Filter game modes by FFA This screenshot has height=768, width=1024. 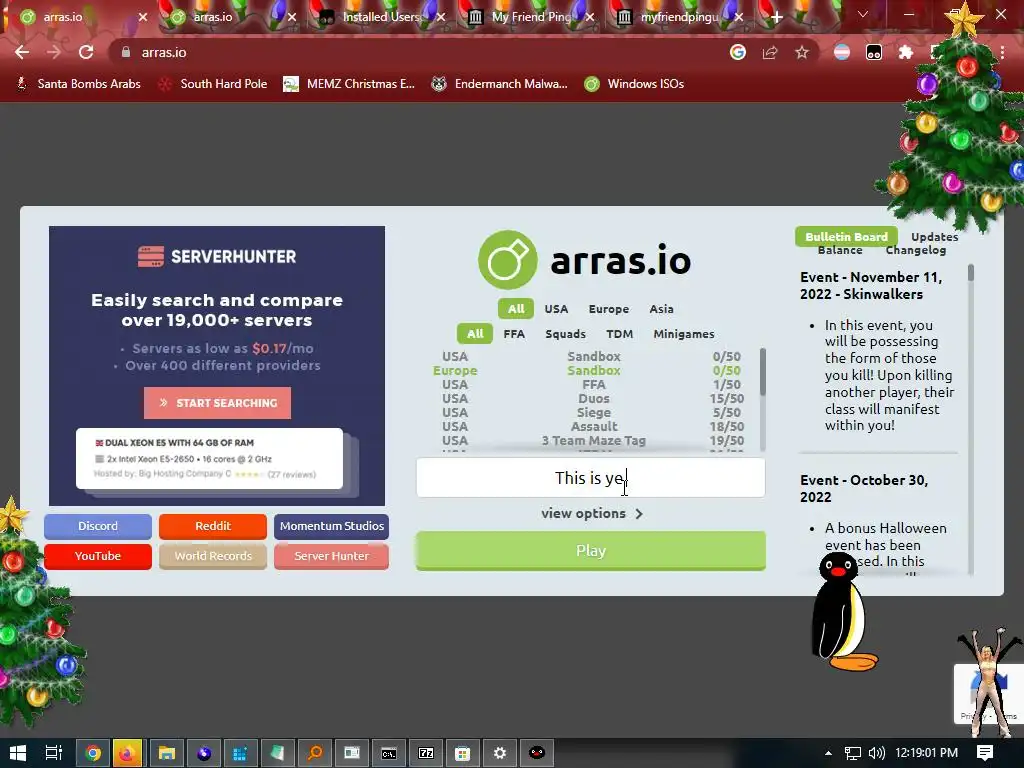tap(514, 334)
